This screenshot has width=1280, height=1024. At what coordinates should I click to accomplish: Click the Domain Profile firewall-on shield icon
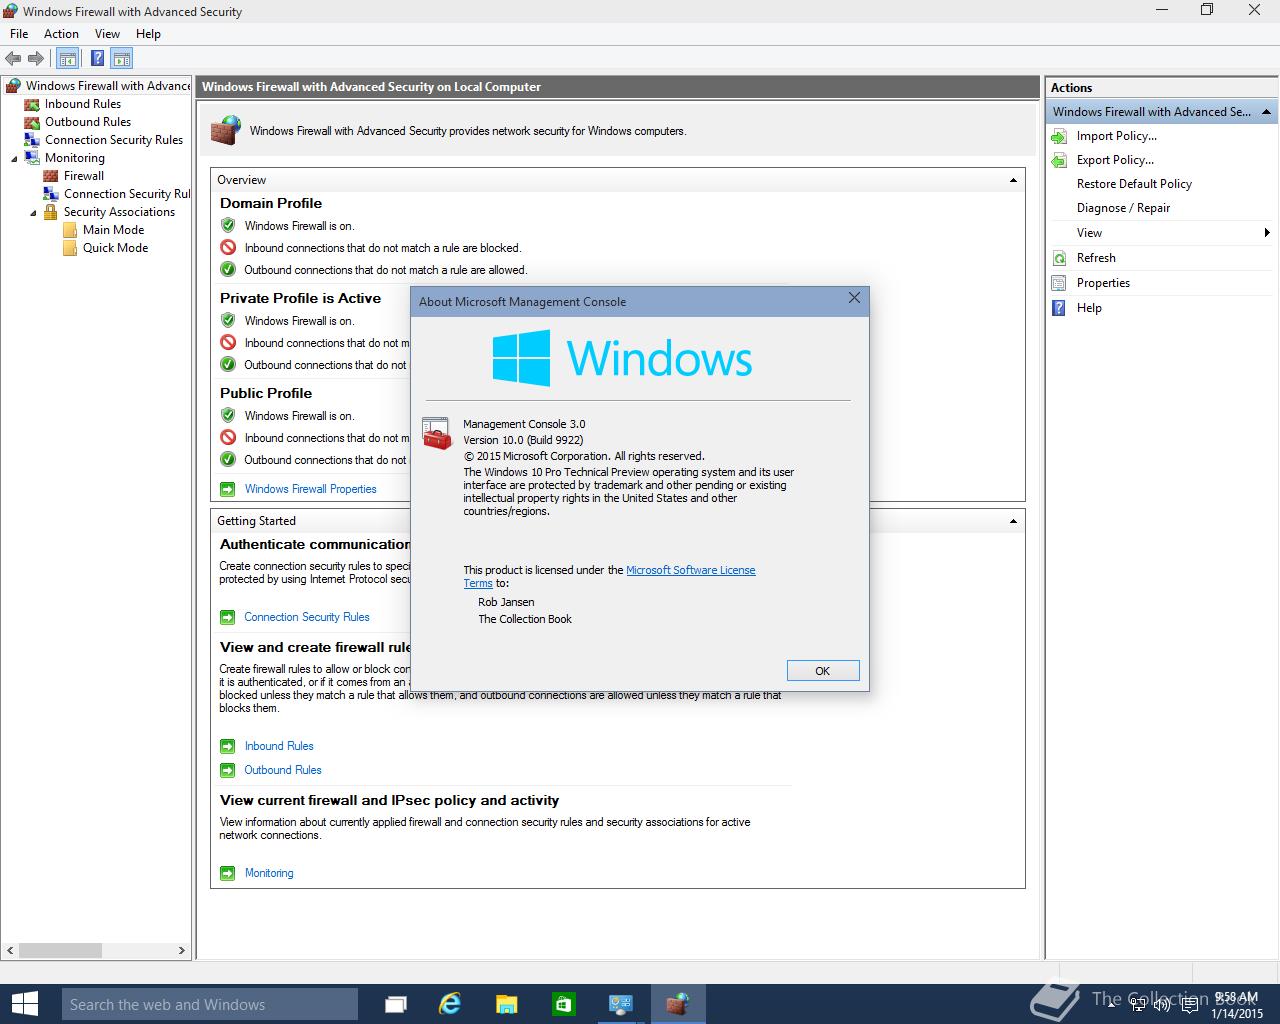point(228,225)
